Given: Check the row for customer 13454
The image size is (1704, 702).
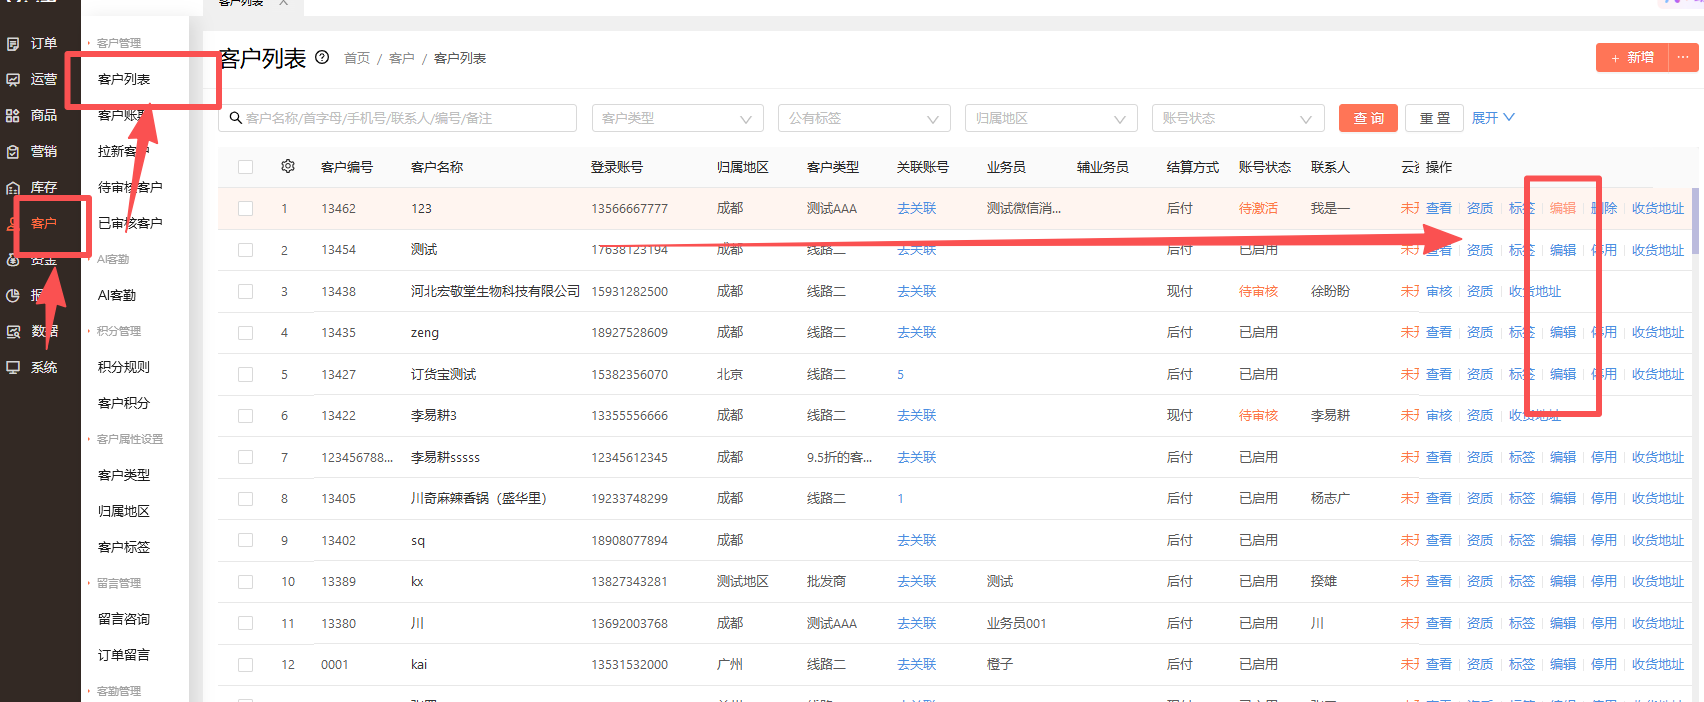Looking at the screenshot, I should 246,250.
